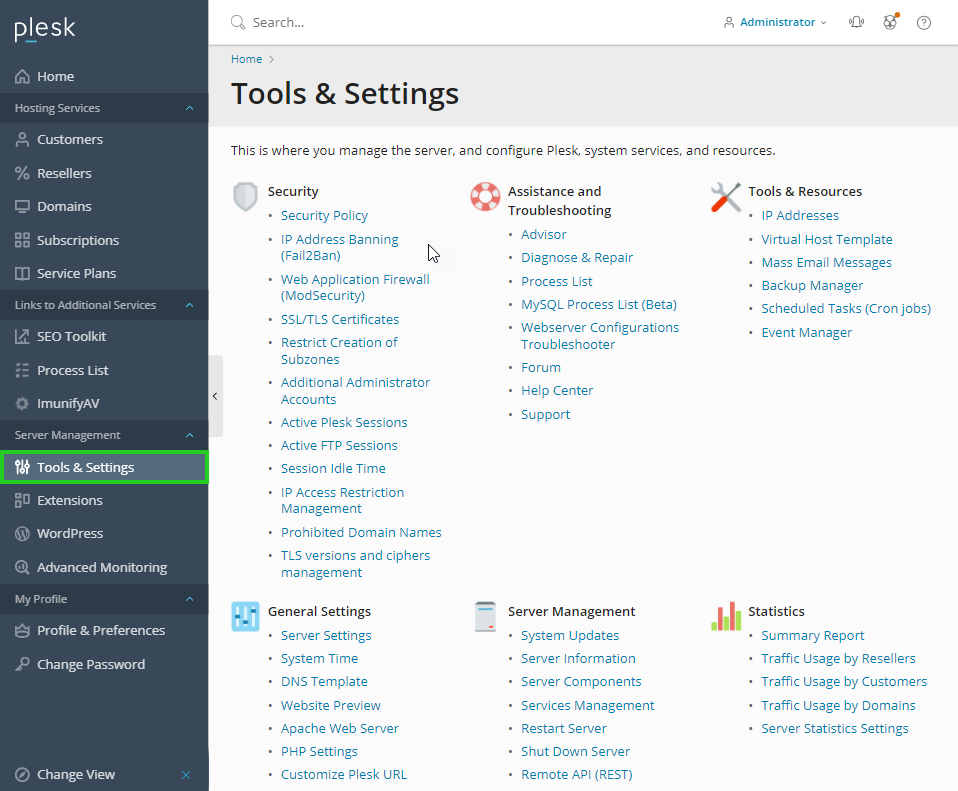Click the Security shield icon
This screenshot has width=958, height=791.
tap(245, 196)
